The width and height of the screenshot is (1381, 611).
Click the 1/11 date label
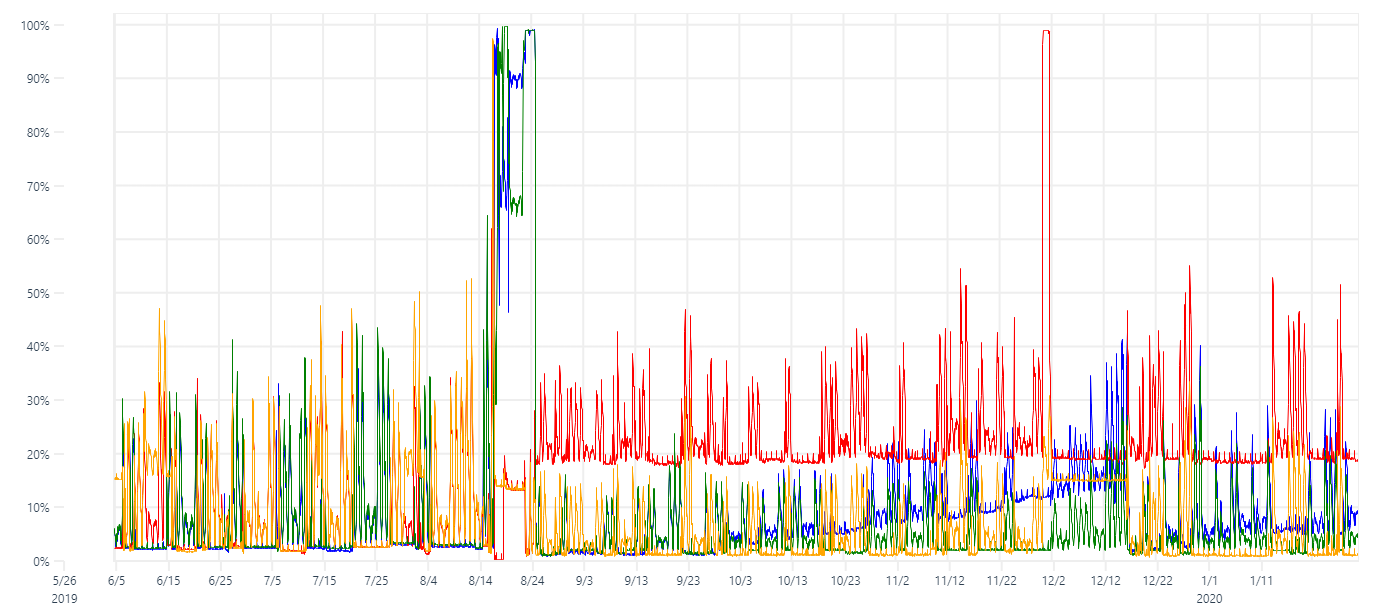1263,579
